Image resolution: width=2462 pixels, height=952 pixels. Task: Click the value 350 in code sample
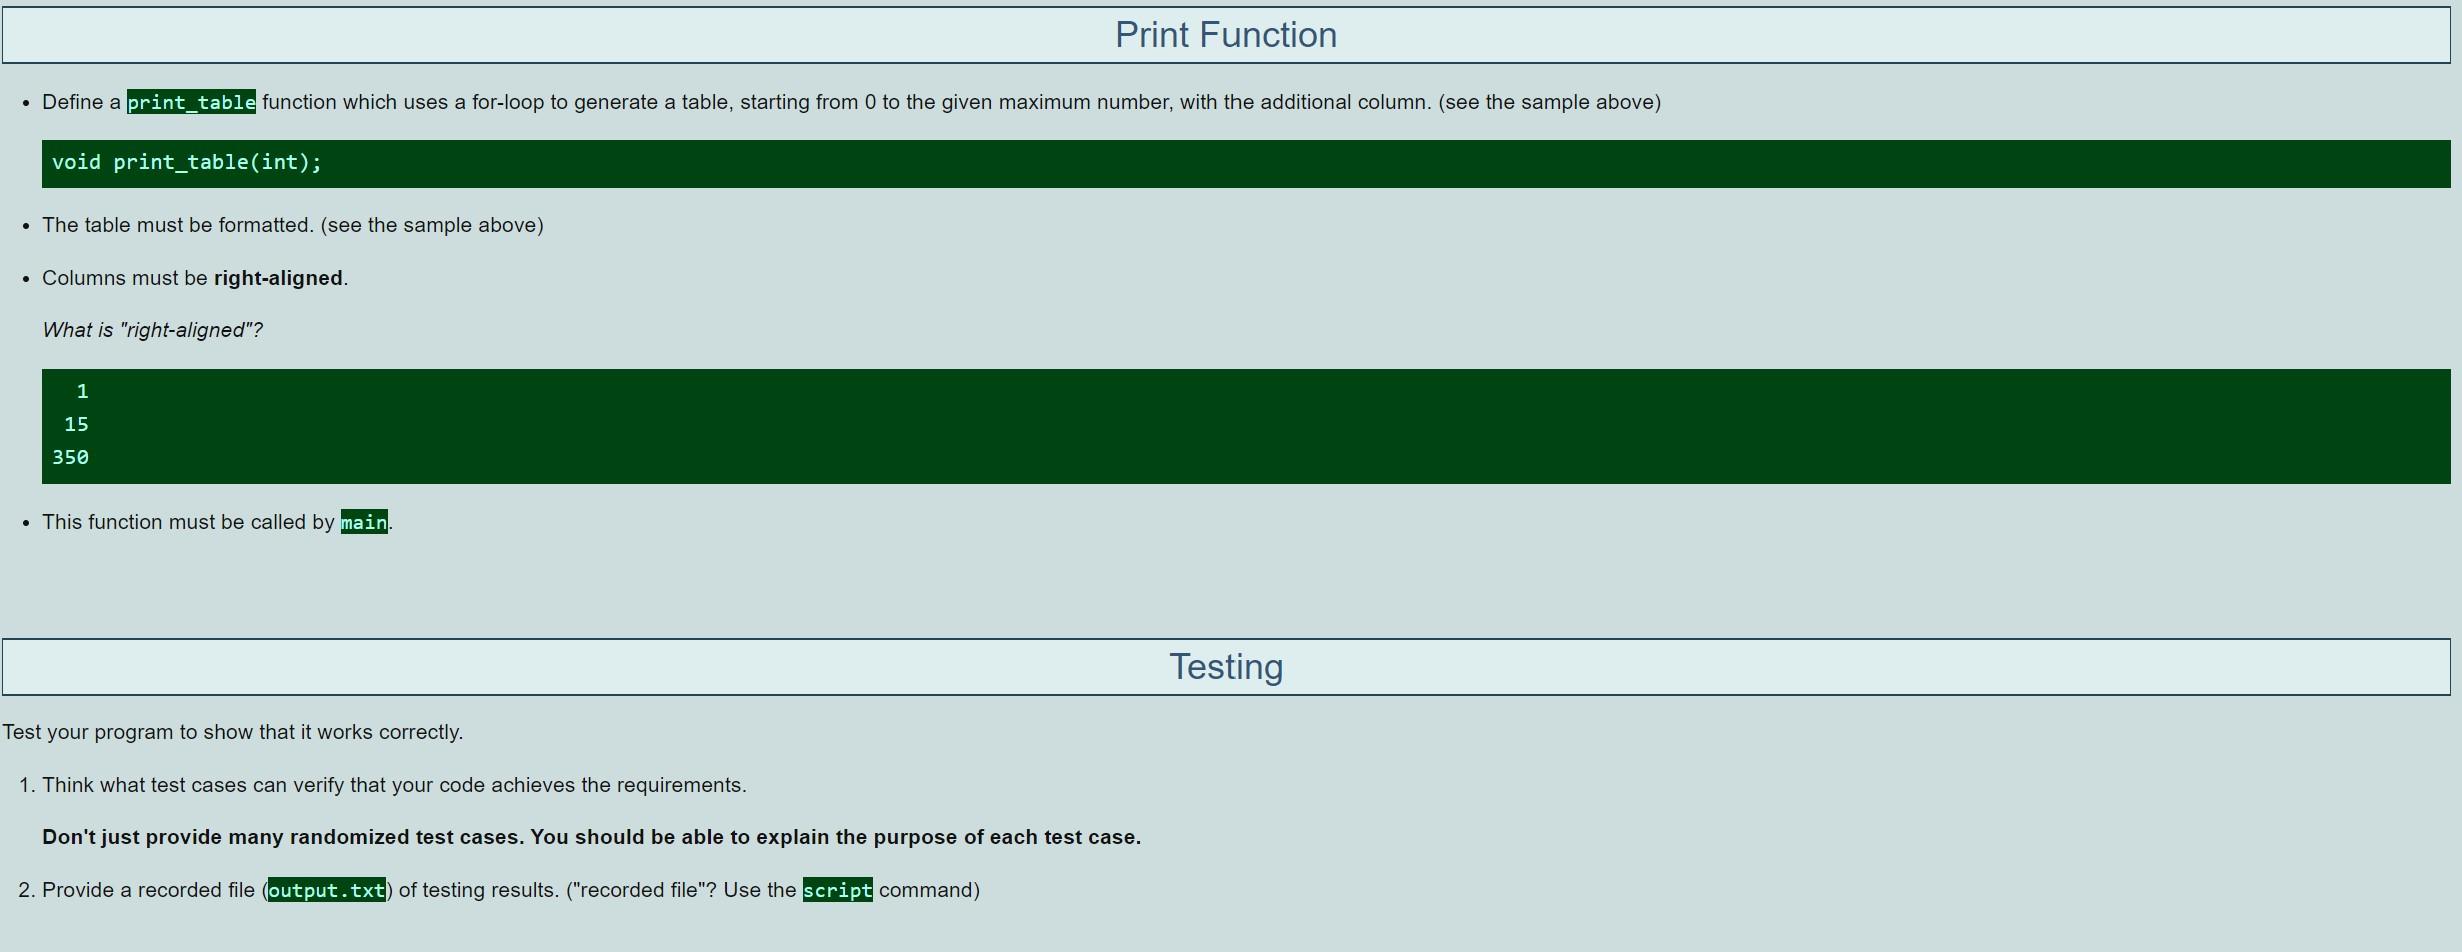click(x=70, y=457)
